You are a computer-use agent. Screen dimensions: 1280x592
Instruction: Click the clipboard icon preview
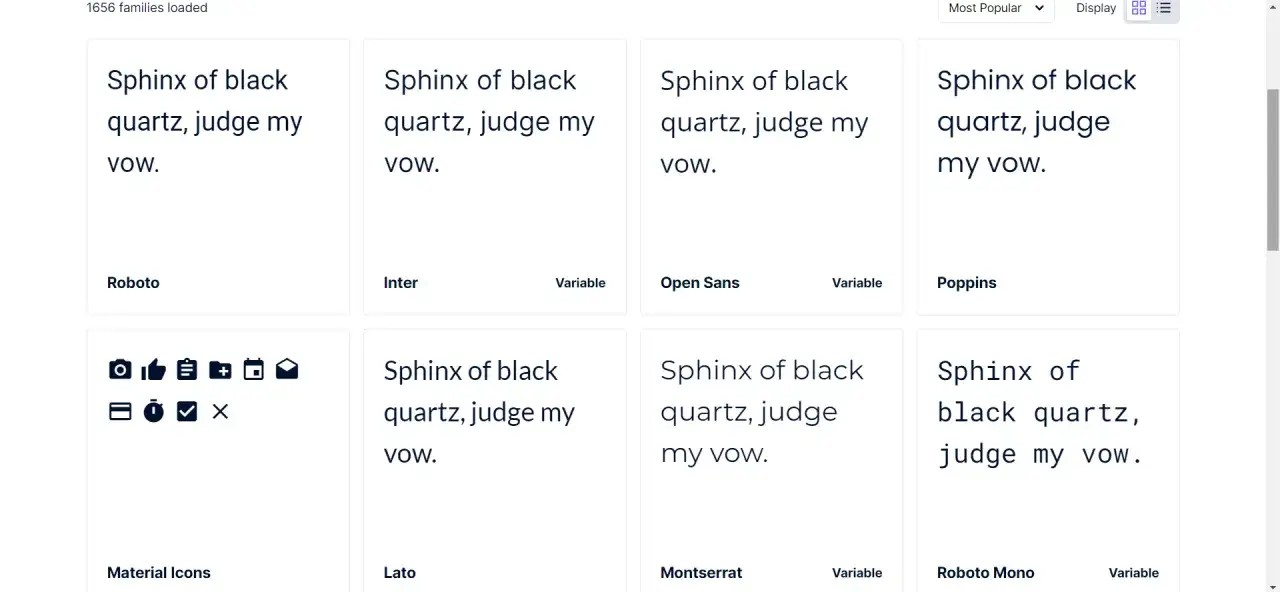(187, 370)
